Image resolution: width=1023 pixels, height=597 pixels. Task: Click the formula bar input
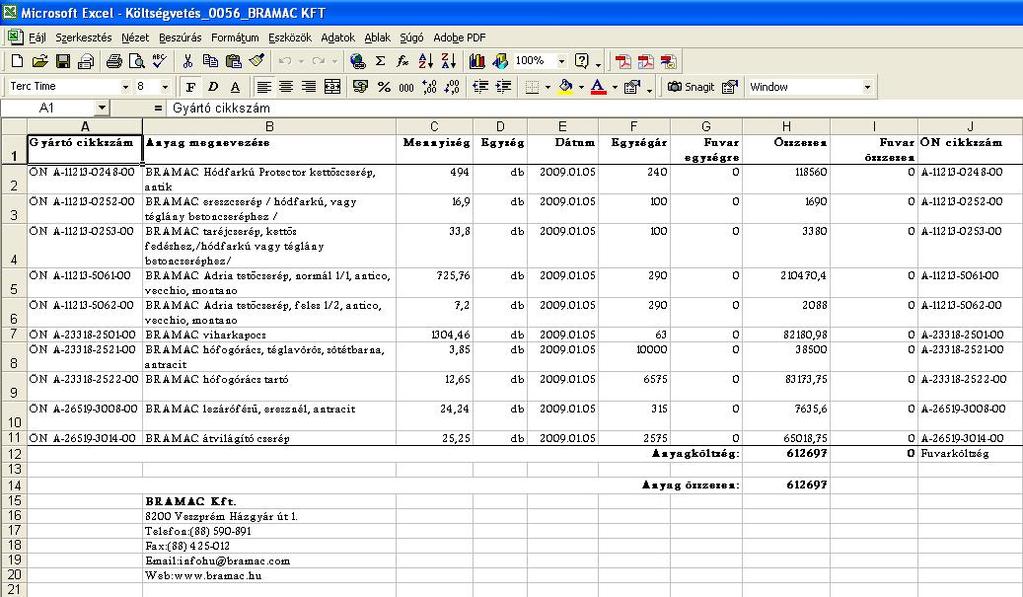(x=594, y=108)
